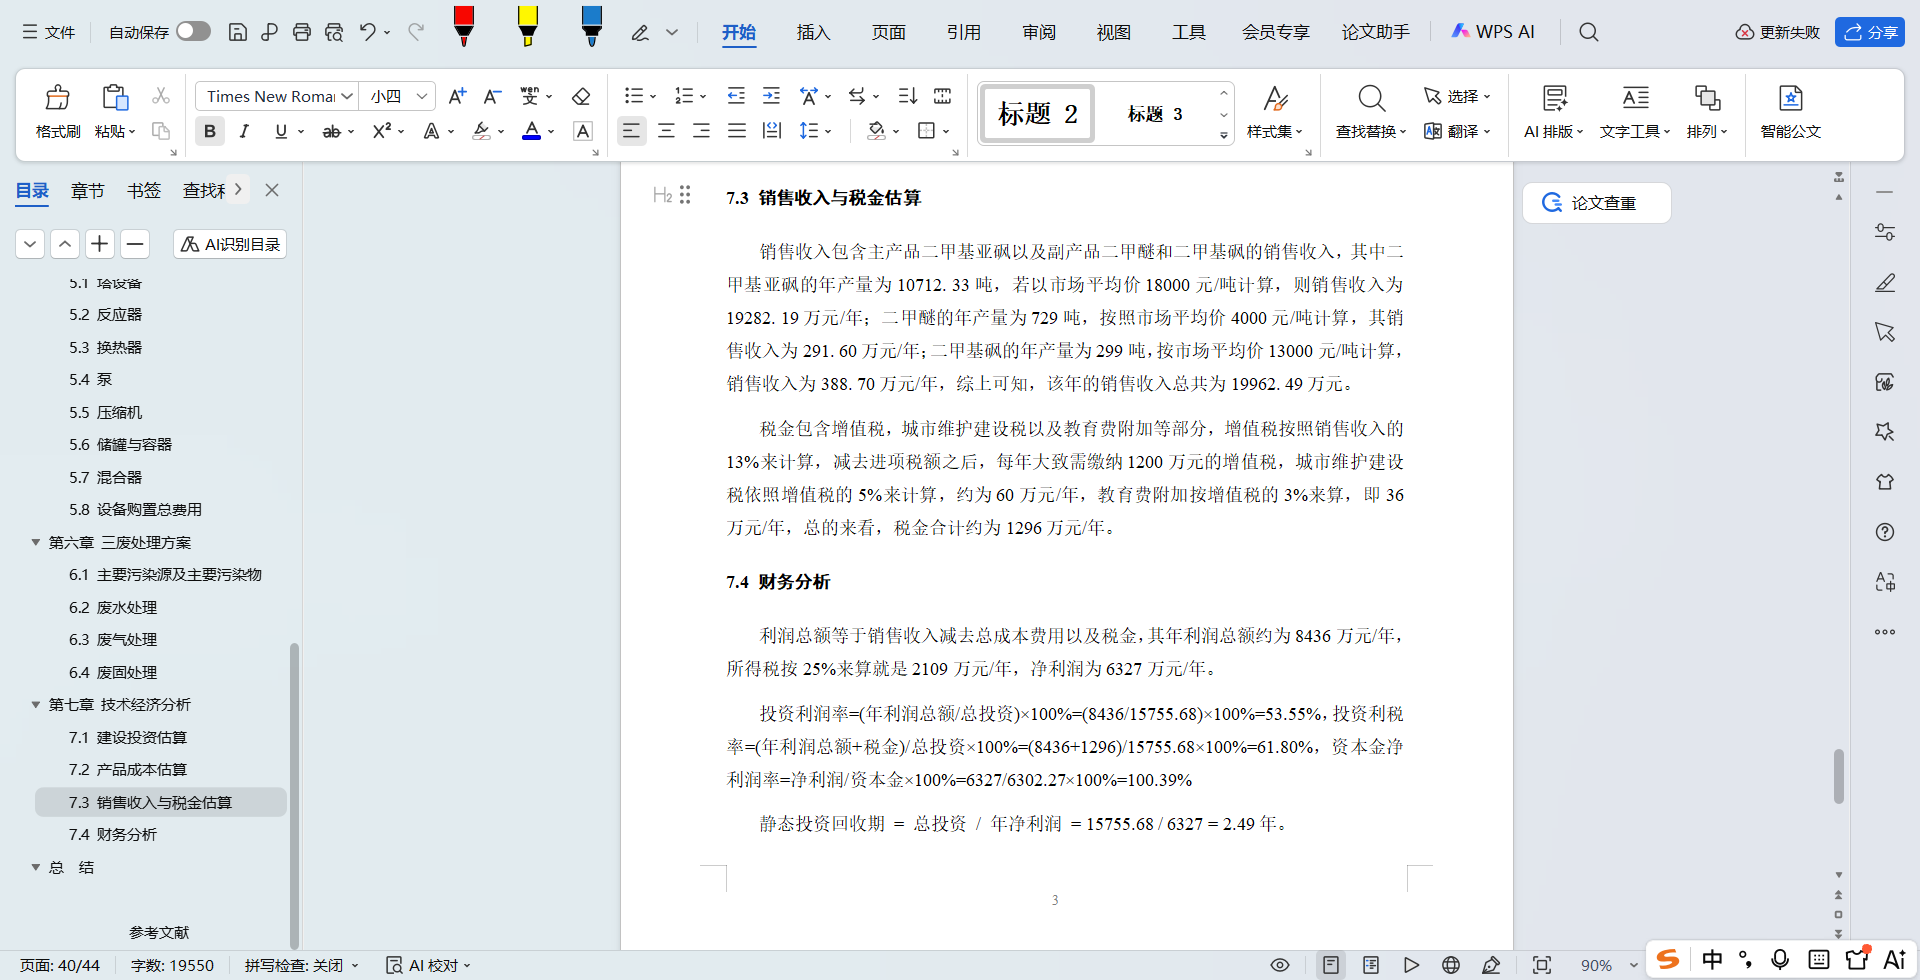Screen dimensions: 1920x980
Task: Click the Undo arrow icon
Action: click(368, 32)
